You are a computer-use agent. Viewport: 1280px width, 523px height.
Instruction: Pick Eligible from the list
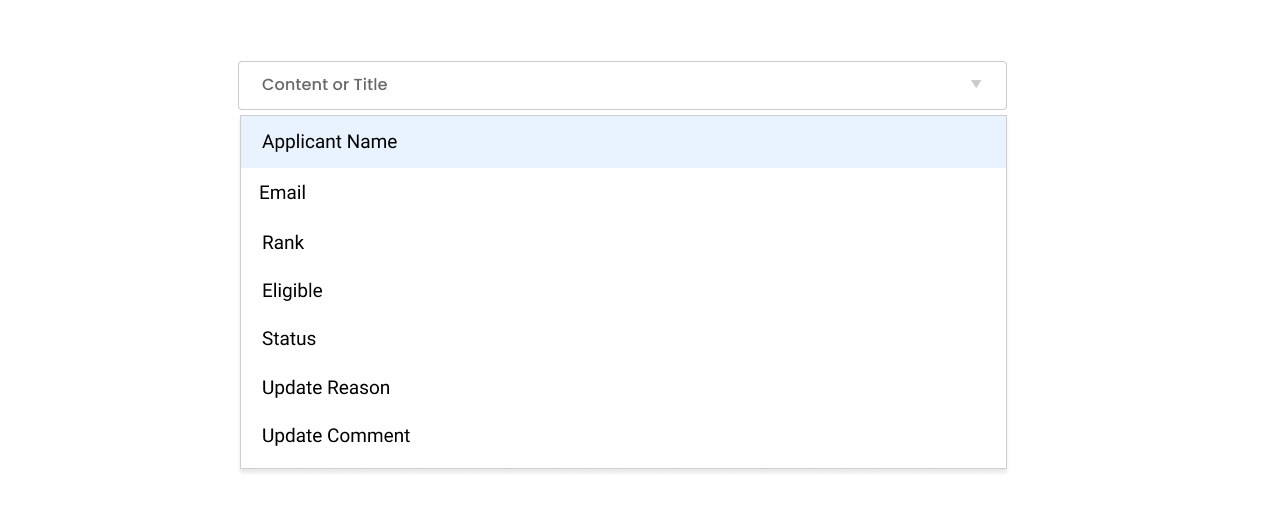[292, 291]
